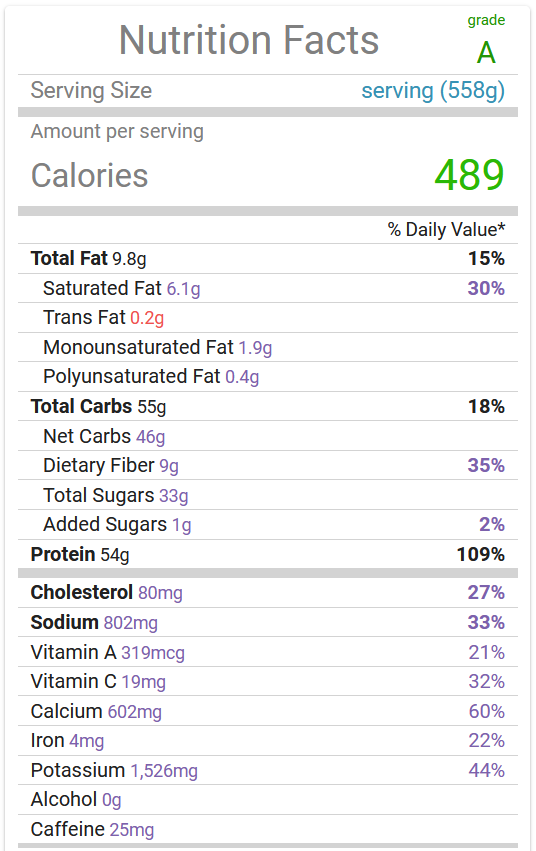536x851 pixels.
Task: Select the Vitamin A 319mcg value
Action: [153, 652]
